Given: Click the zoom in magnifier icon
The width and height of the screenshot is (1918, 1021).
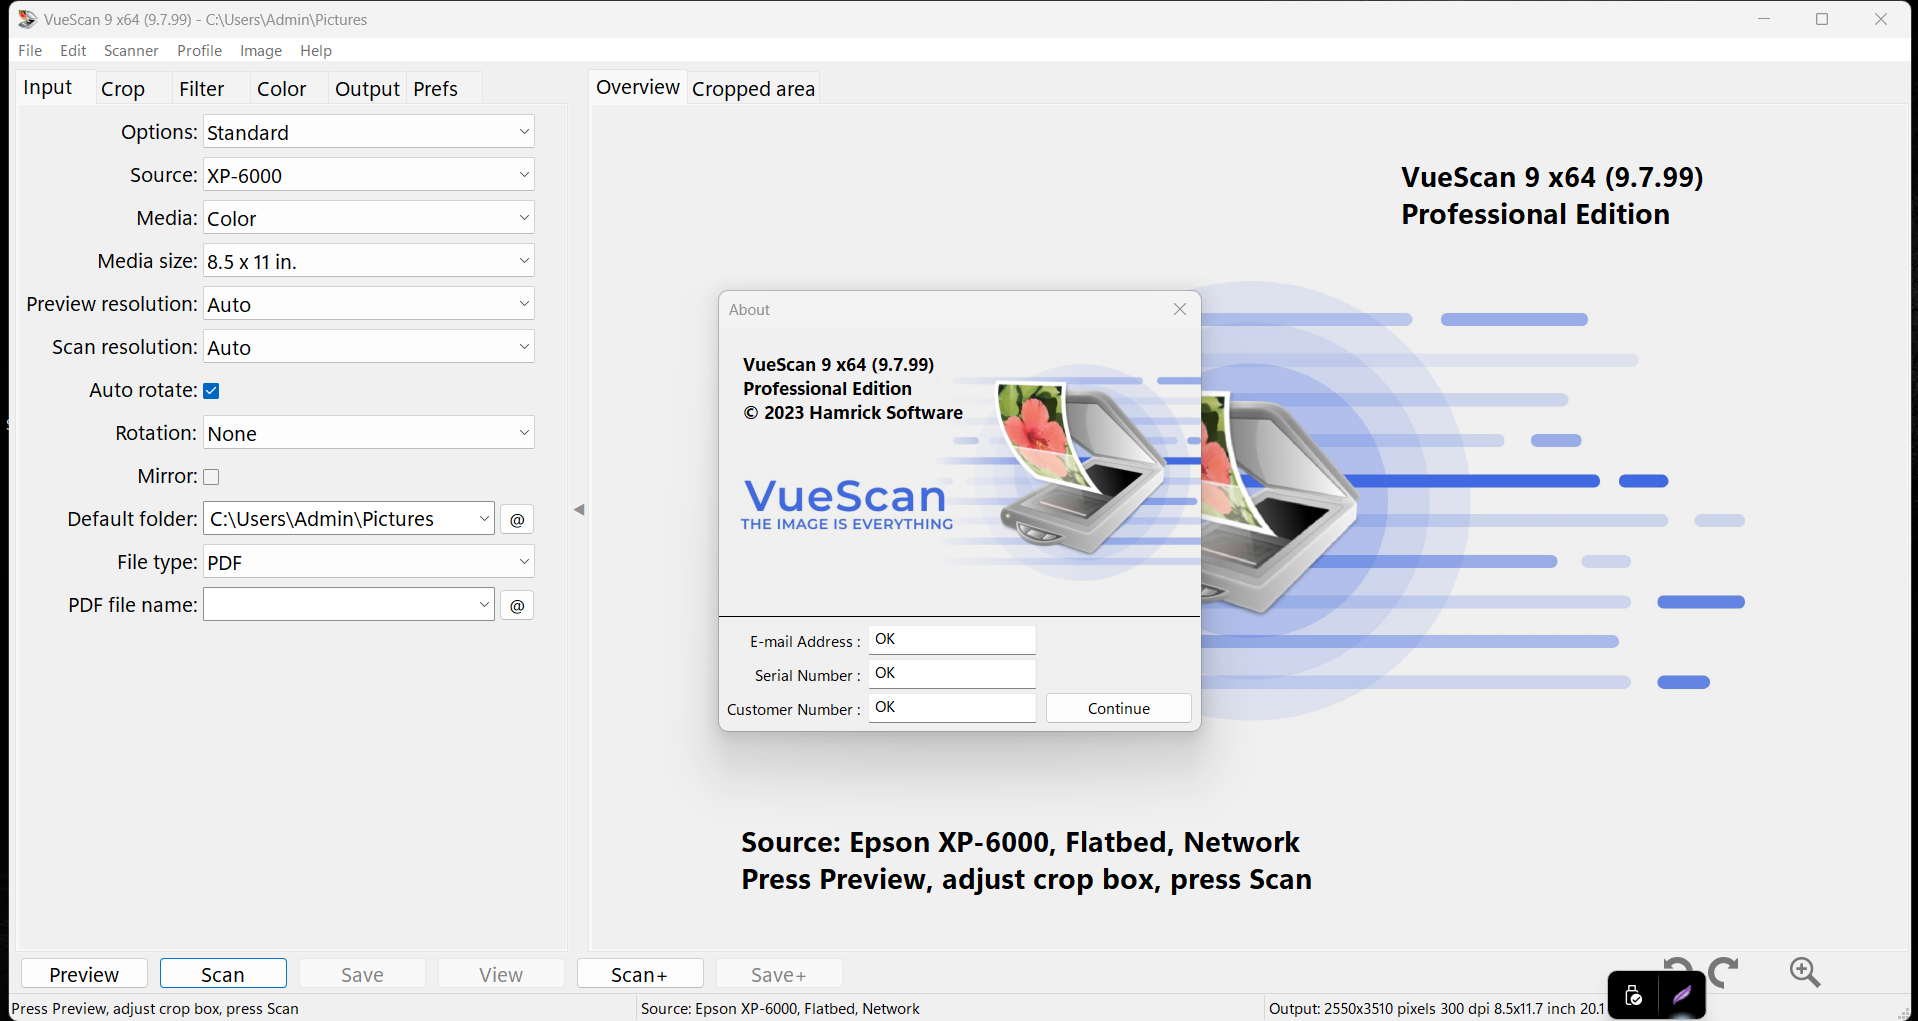Looking at the screenshot, I should tap(1804, 972).
